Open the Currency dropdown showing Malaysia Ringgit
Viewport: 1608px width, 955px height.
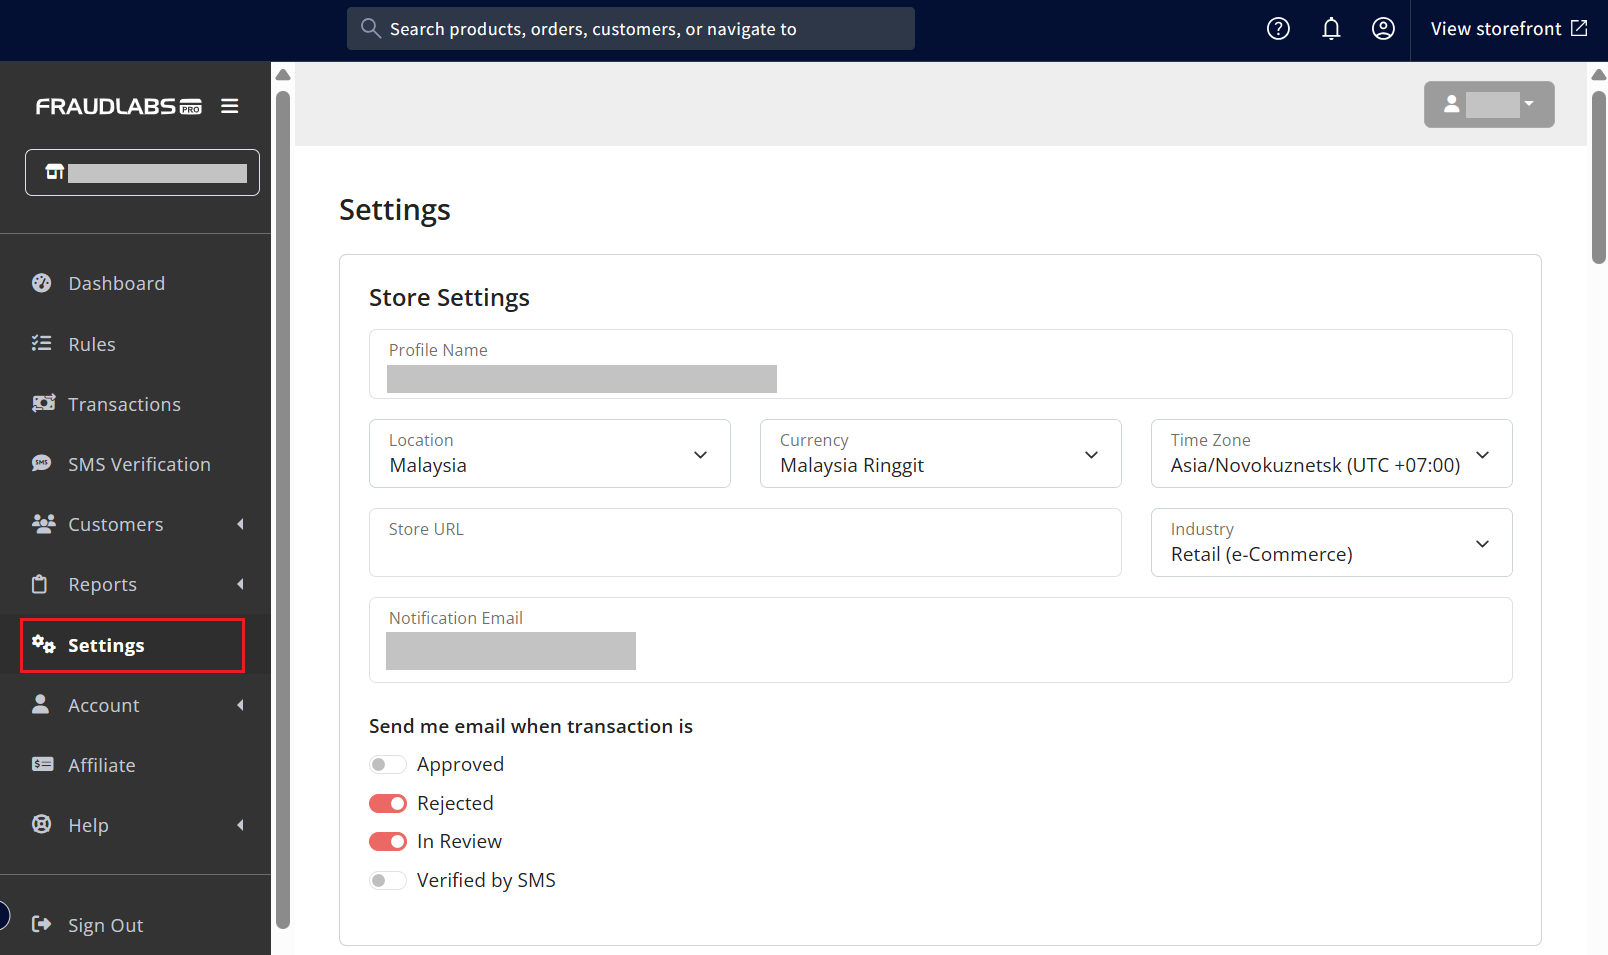point(941,454)
